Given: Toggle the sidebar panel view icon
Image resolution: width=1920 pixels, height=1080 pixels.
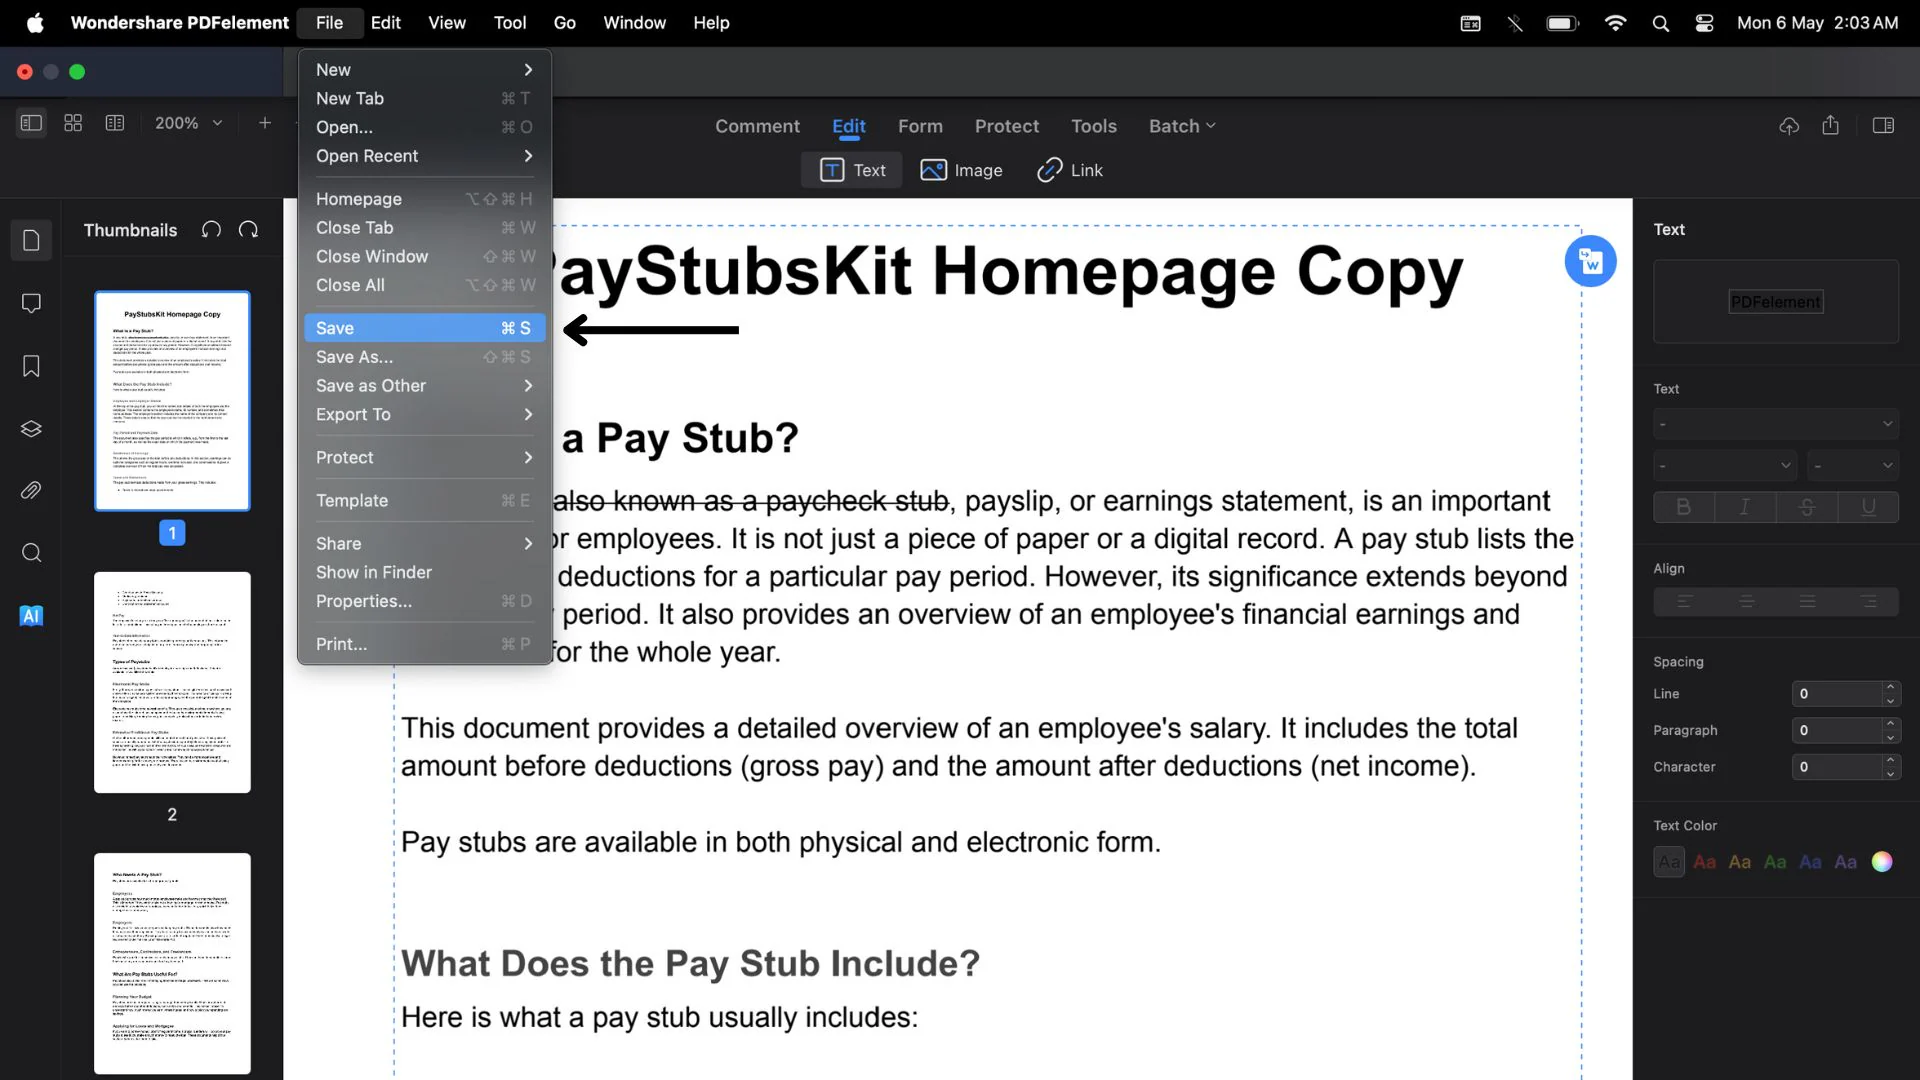Looking at the screenshot, I should pos(31,123).
